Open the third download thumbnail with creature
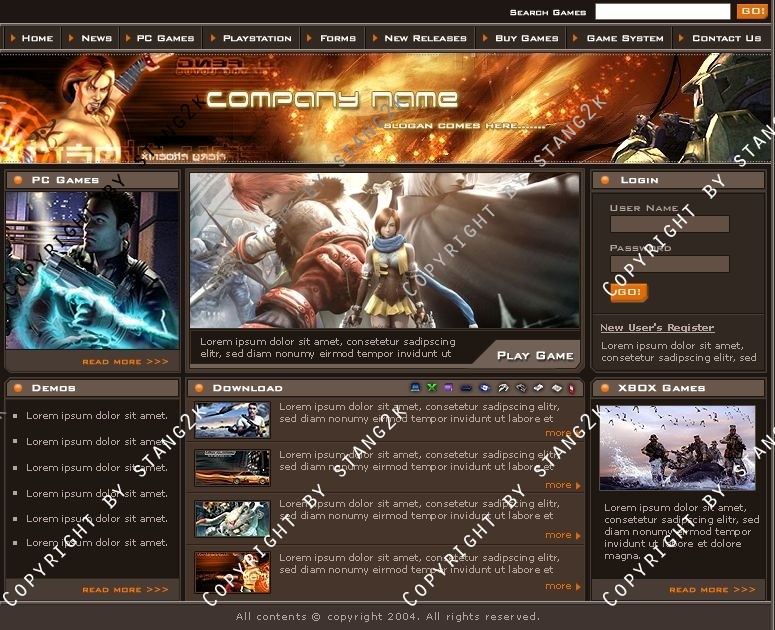 click(x=232, y=519)
